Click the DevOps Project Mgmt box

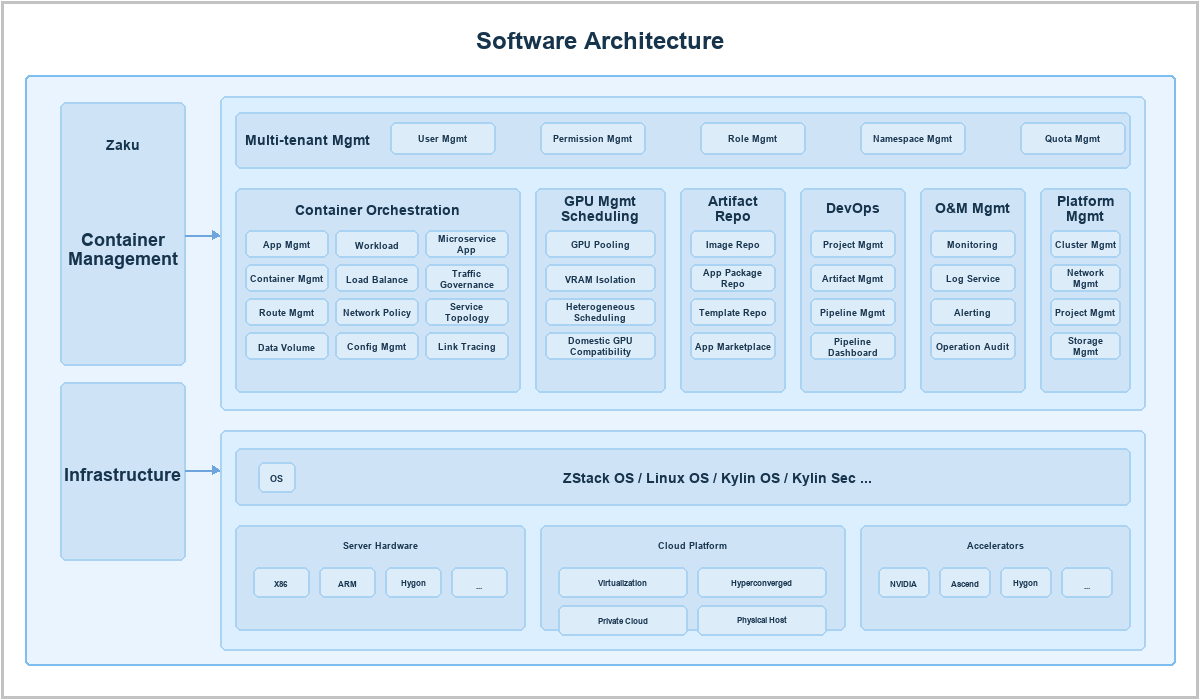pyautogui.click(x=853, y=245)
